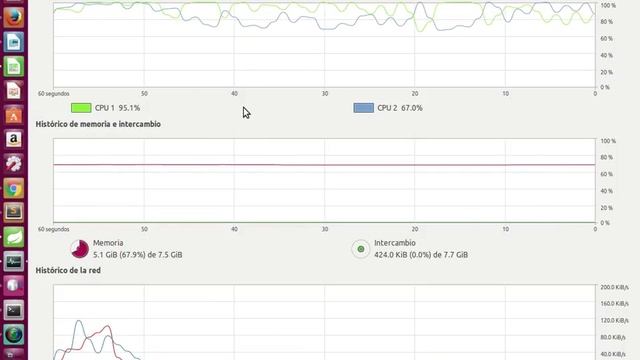Pick the CPU 1 green color swatch
The height and width of the screenshot is (360, 640).
(x=81, y=108)
